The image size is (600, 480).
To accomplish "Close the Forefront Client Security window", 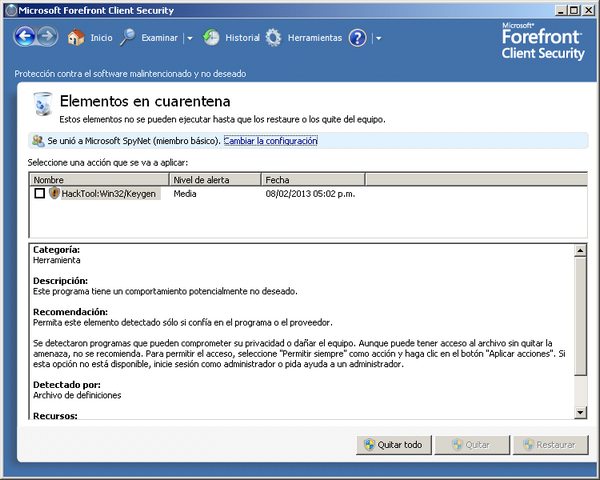I will pos(588,10).
